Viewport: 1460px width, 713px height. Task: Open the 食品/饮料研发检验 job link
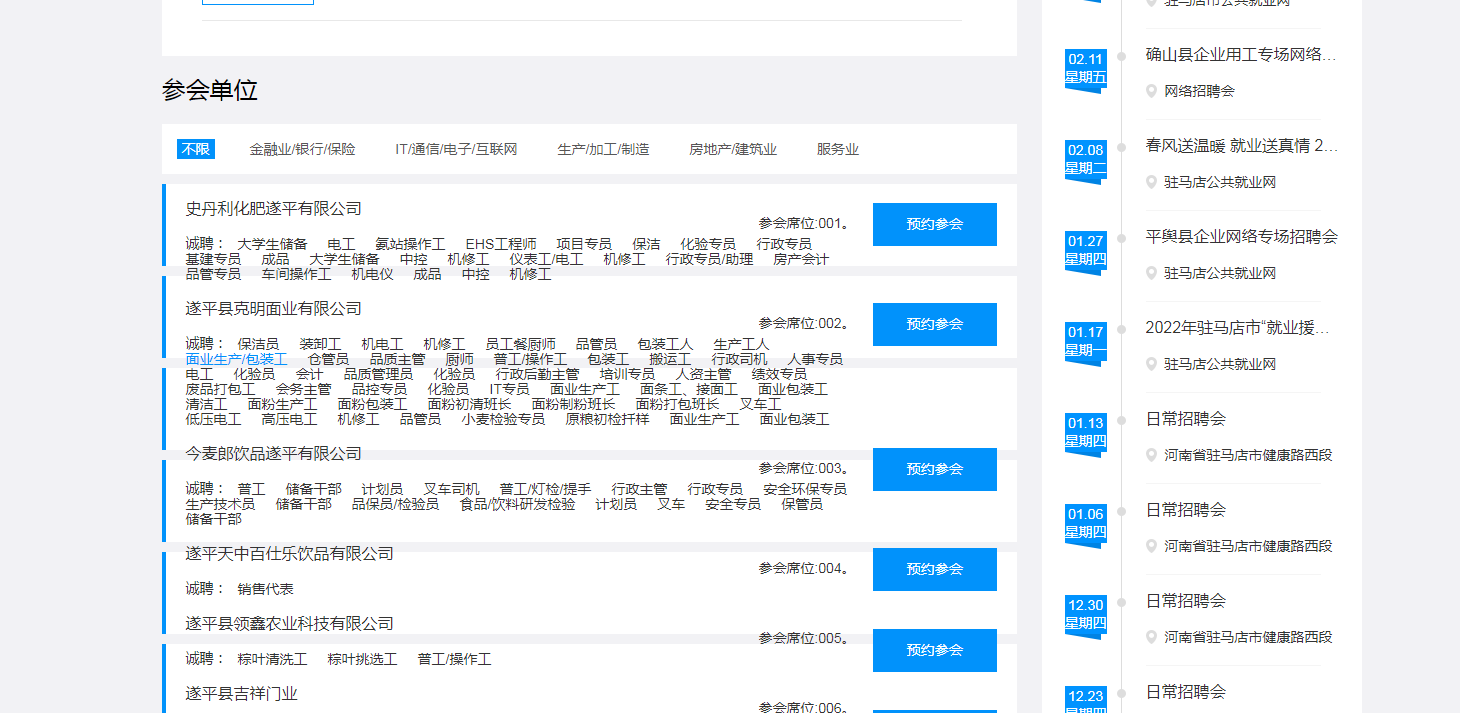pyautogui.click(x=517, y=504)
